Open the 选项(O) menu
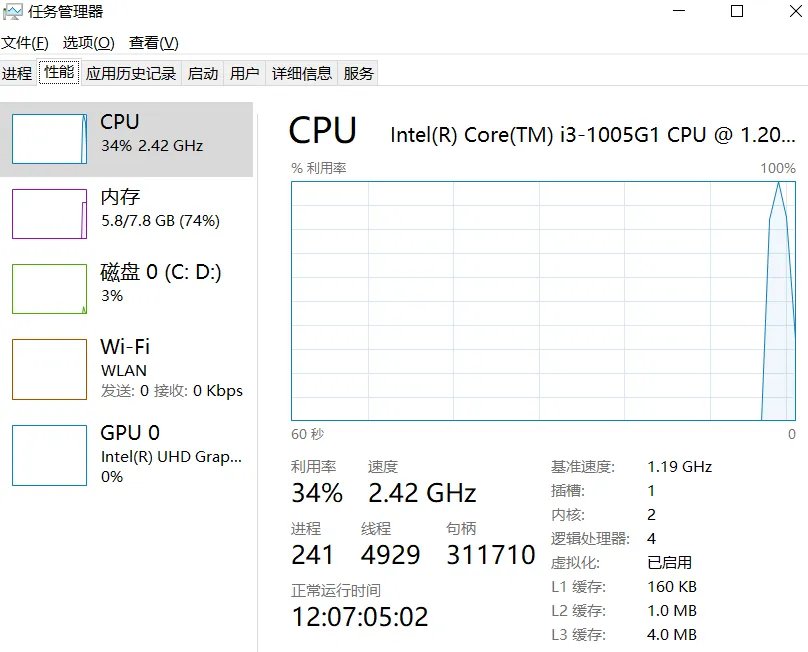Screen dimensions: 808x652 point(89,43)
